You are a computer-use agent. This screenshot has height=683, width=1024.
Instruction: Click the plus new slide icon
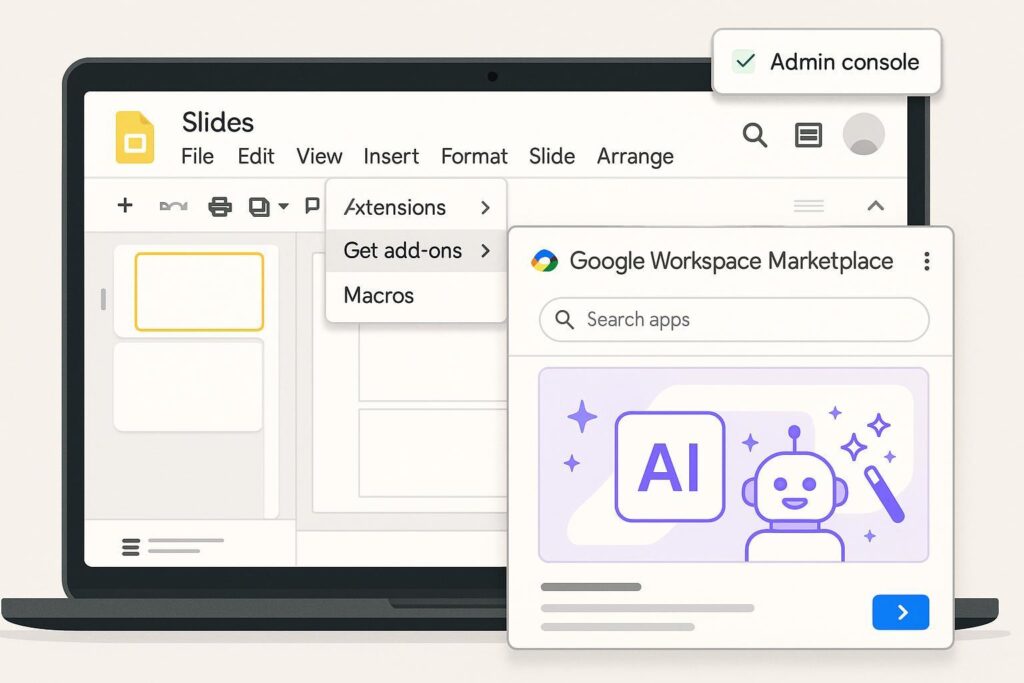click(125, 206)
